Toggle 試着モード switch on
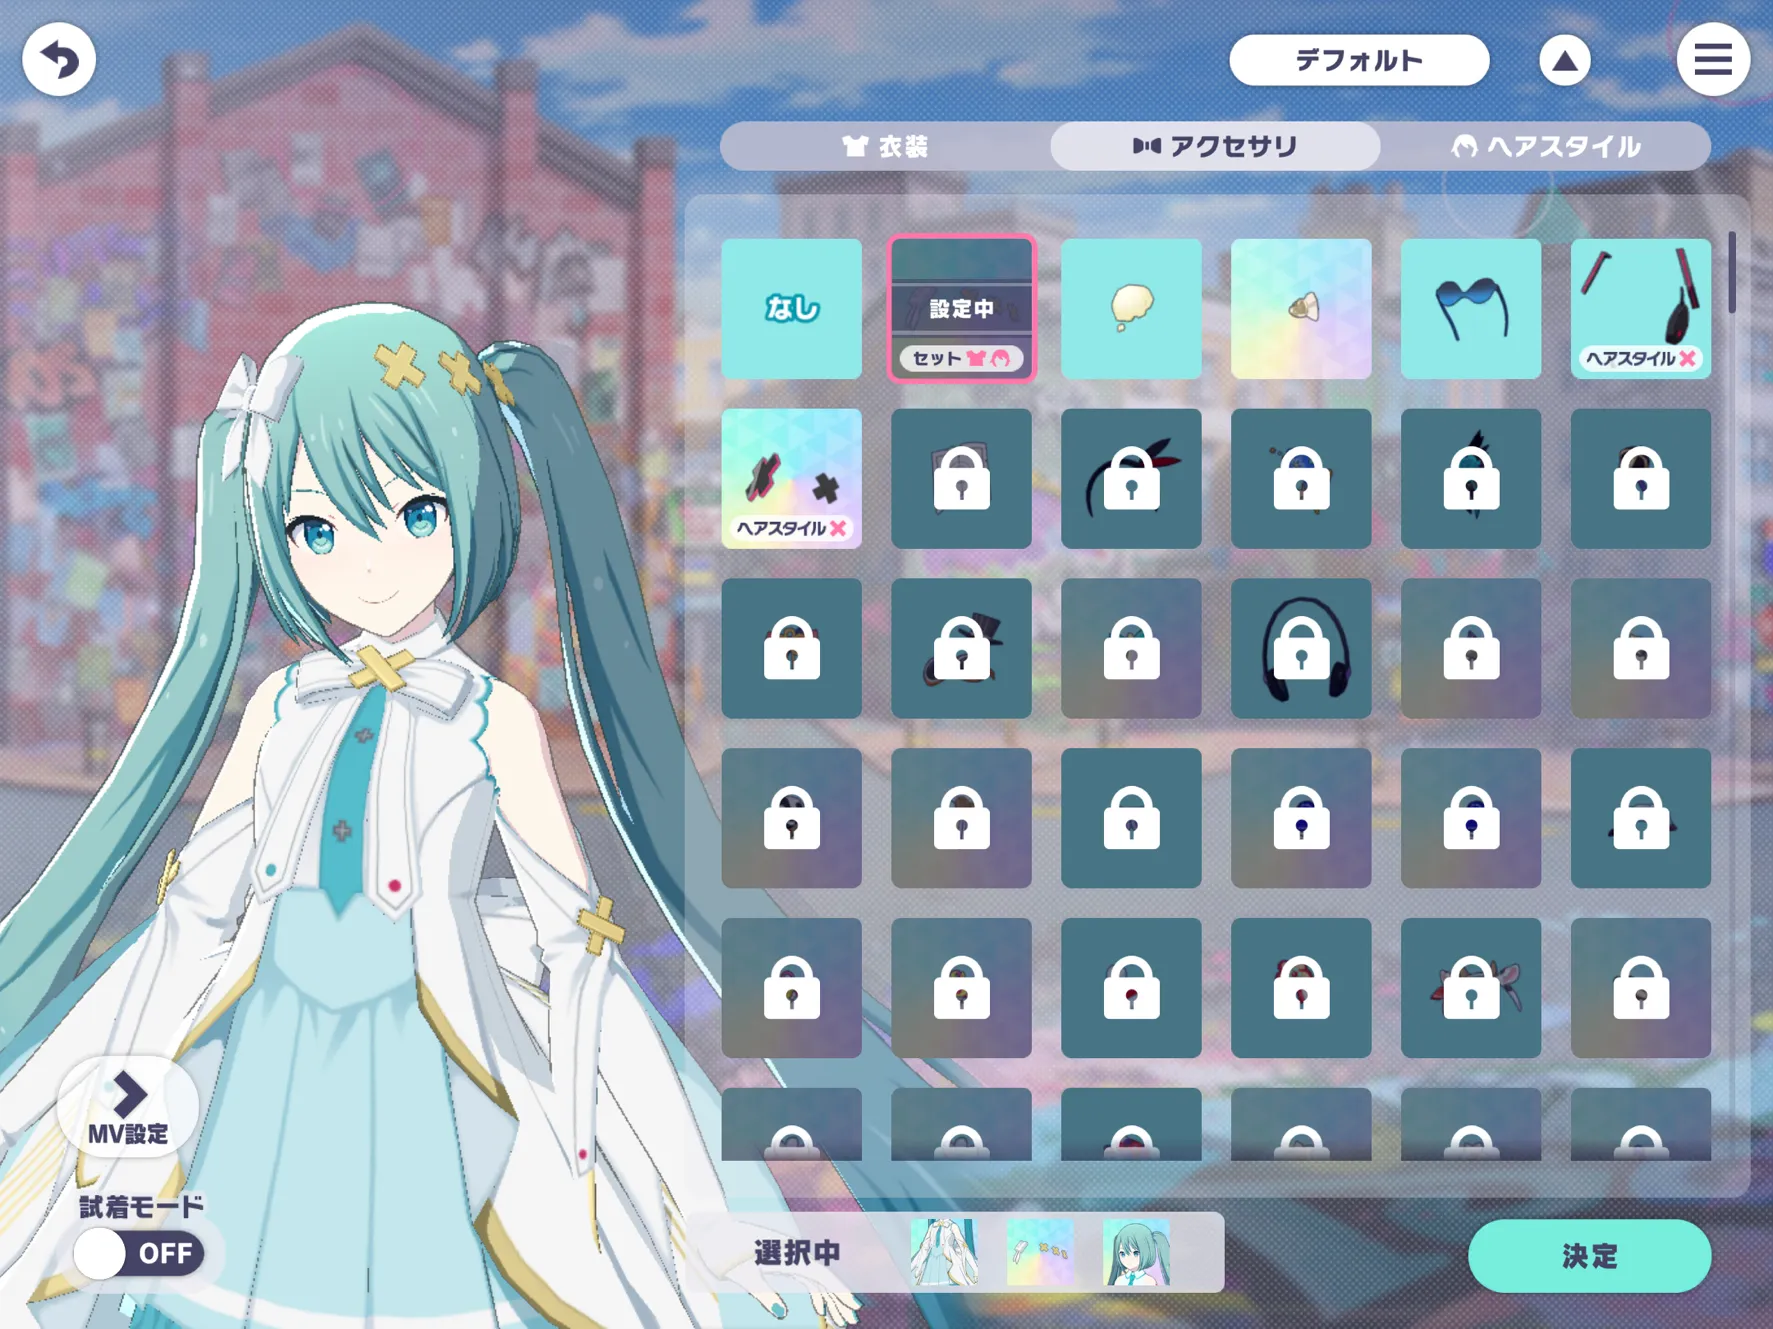This screenshot has width=1773, height=1329. [x=139, y=1254]
